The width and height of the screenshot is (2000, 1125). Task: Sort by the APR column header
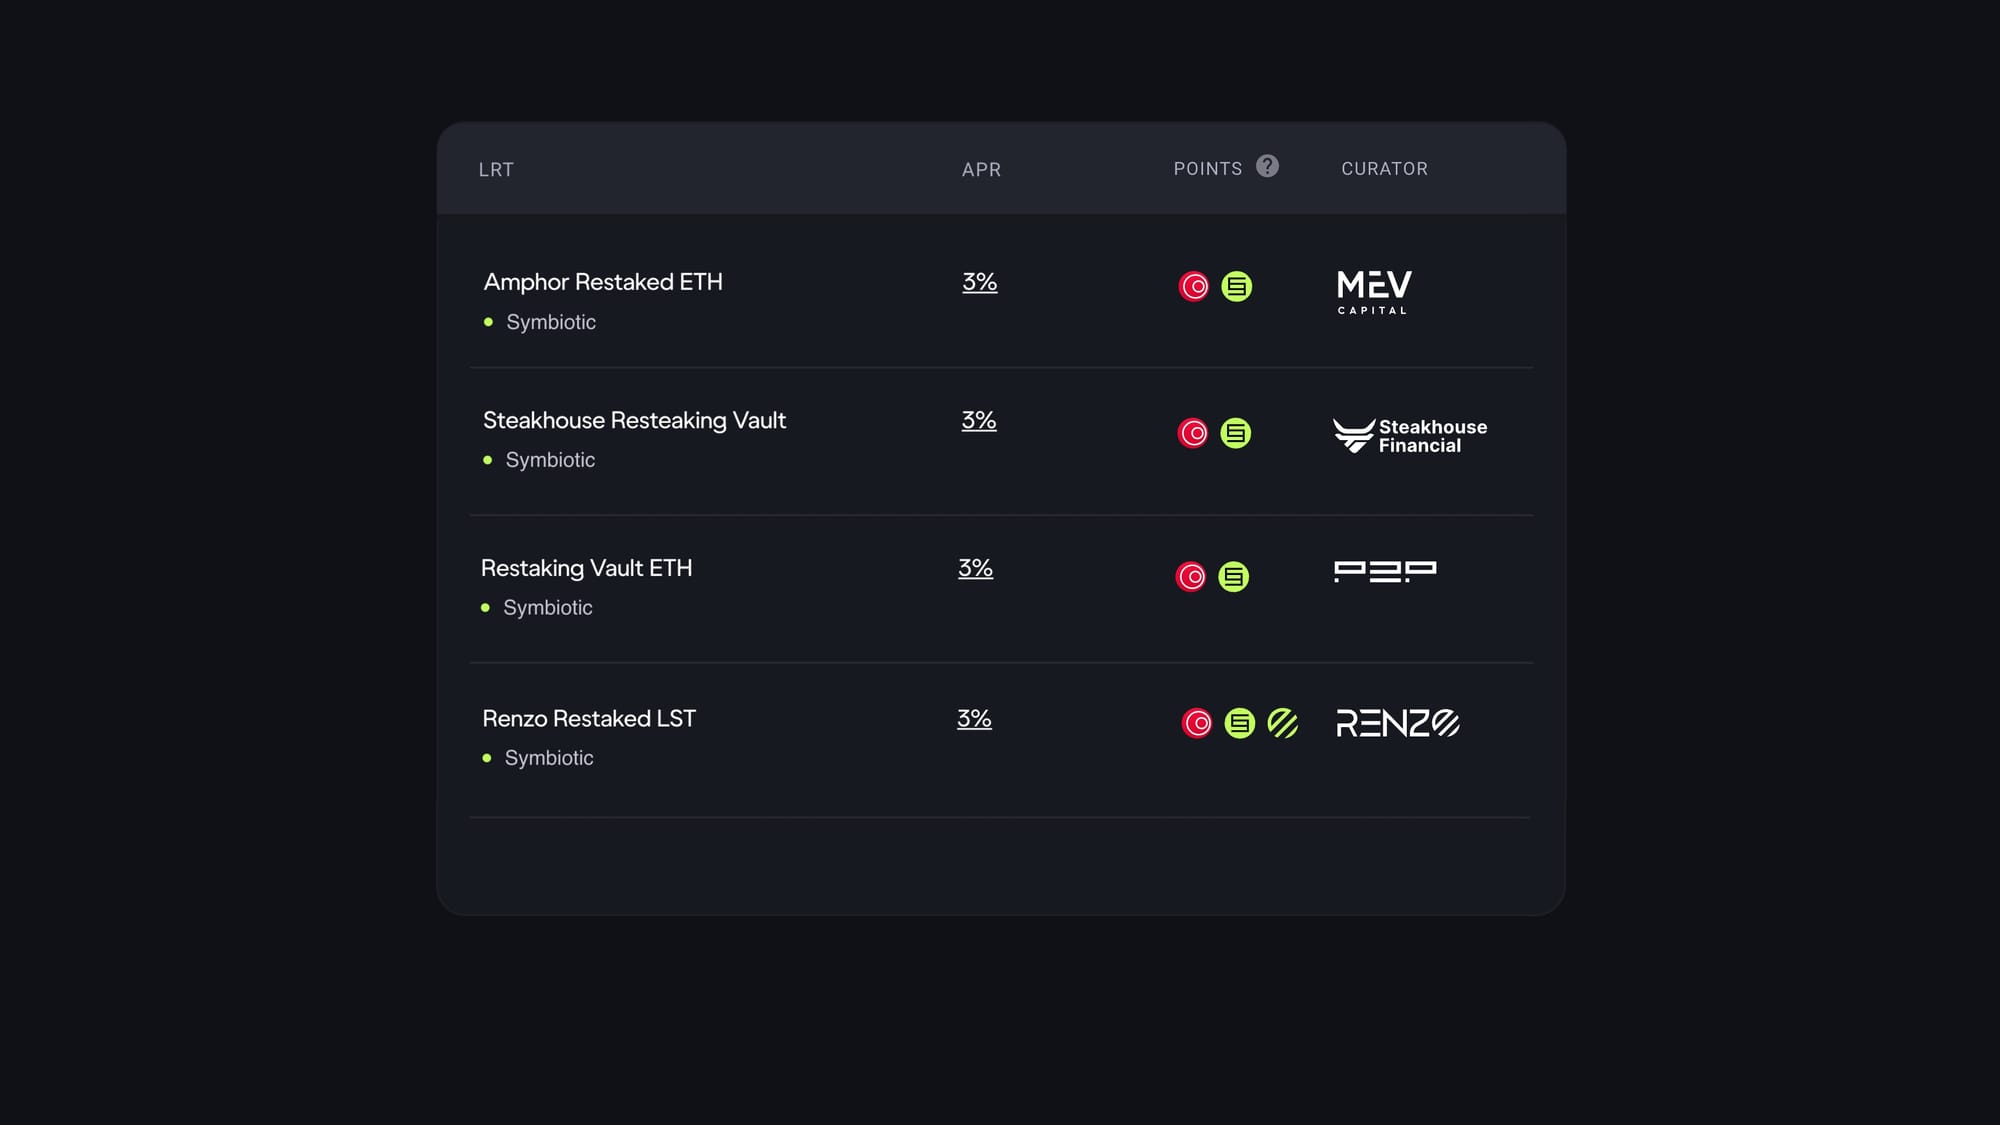point(981,170)
